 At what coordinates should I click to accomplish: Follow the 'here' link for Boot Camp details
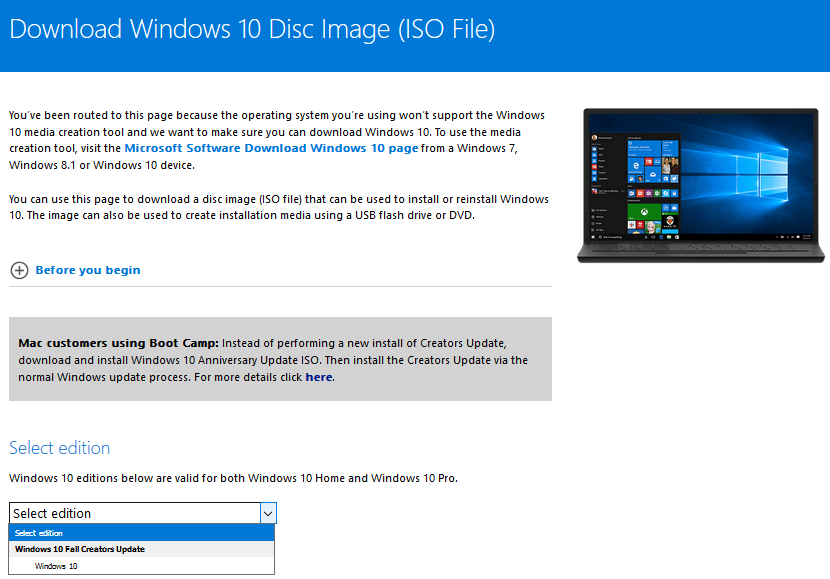319,377
